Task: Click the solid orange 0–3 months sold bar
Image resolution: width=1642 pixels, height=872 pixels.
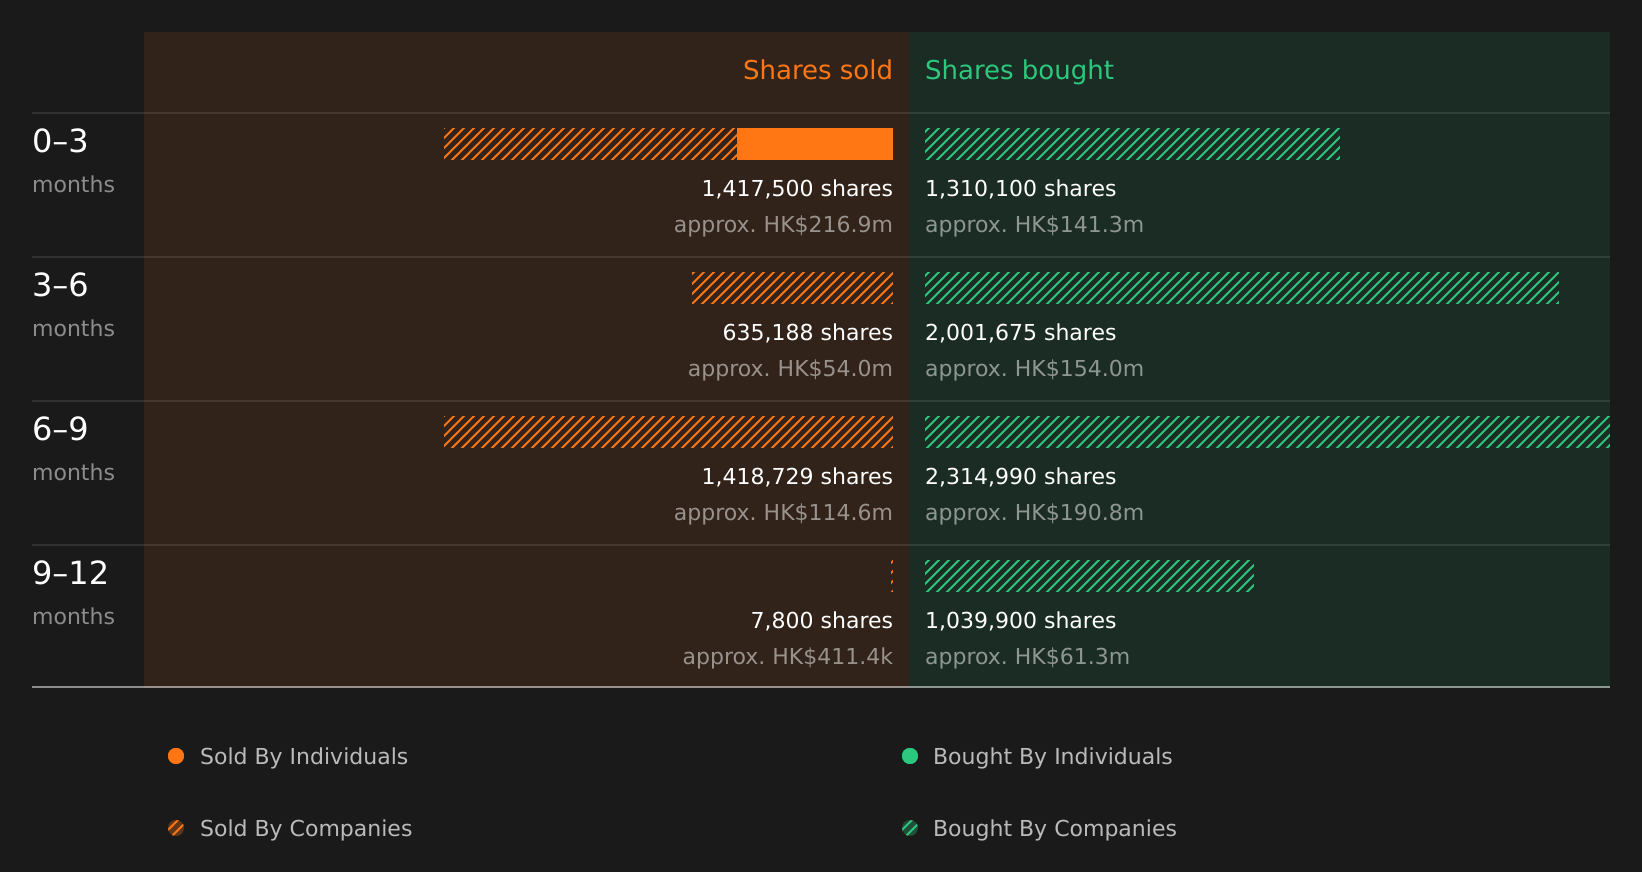Action: click(x=815, y=144)
